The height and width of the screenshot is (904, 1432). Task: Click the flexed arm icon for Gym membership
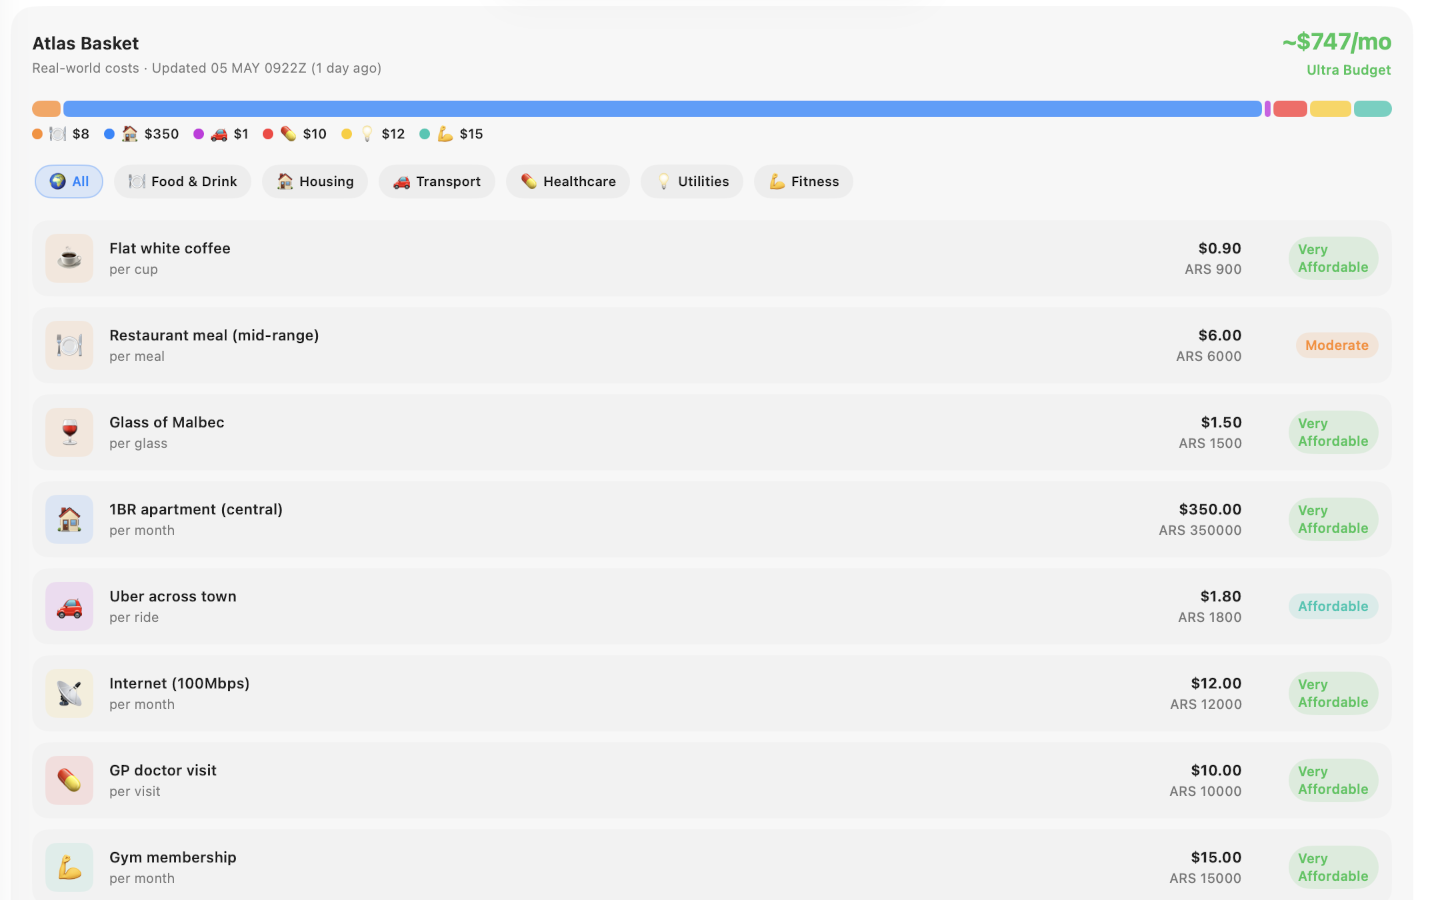coord(69,867)
